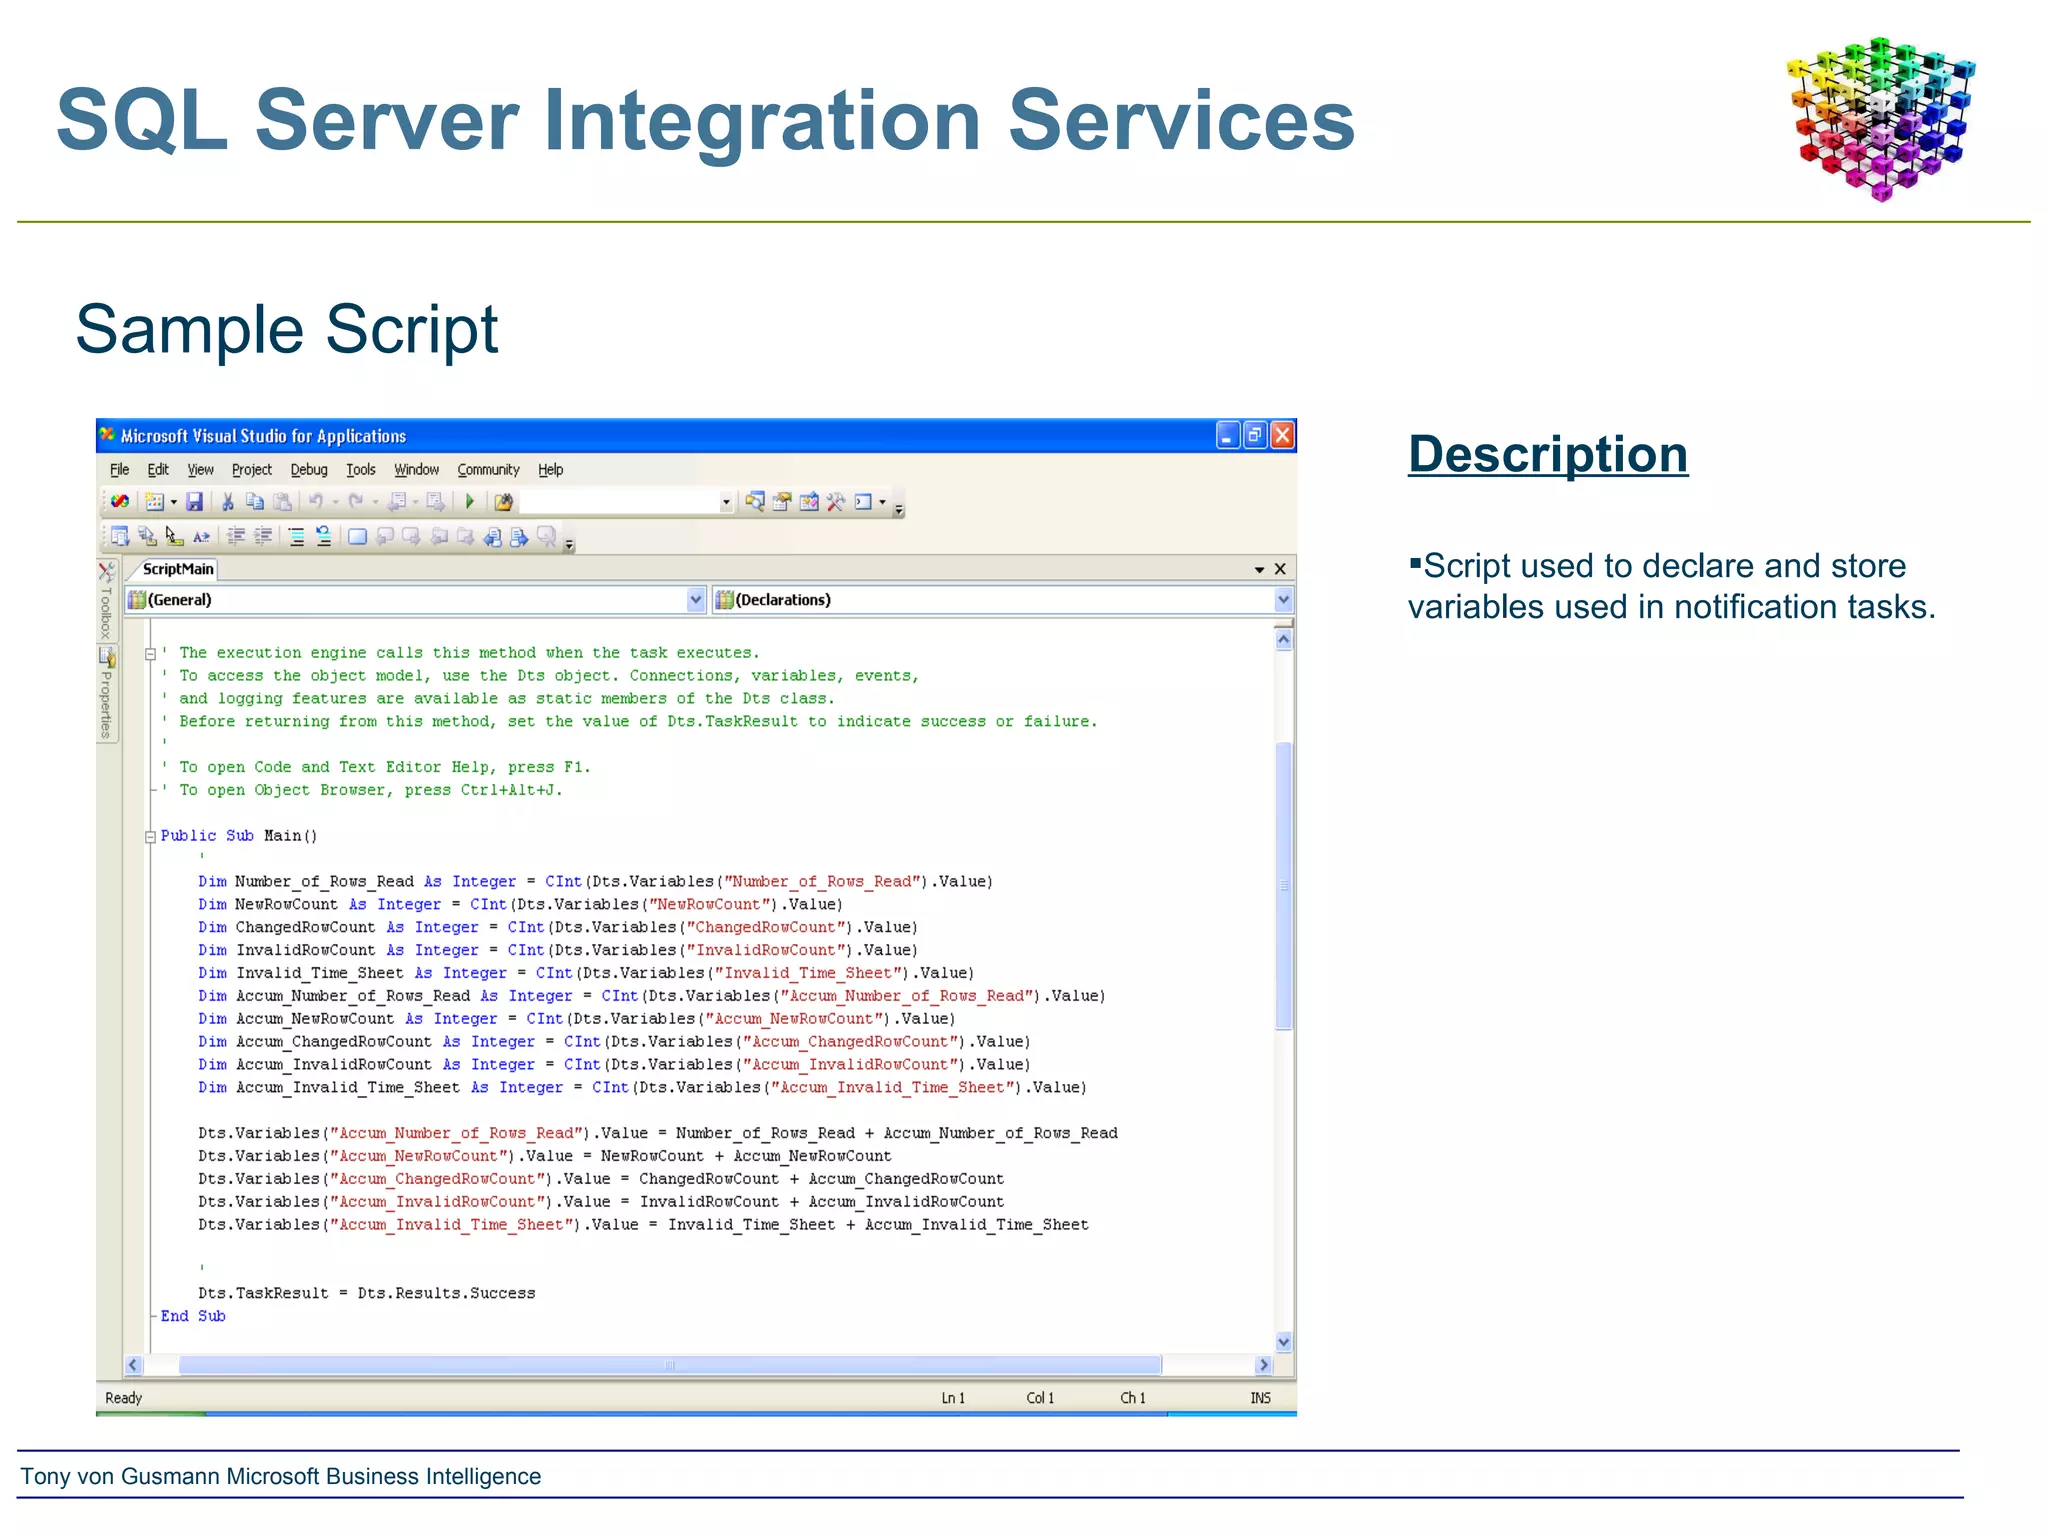The height and width of the screenshot is (1536, 2048).
Task: Collapse the Public Sub Main code block
Action: (150, 837)
